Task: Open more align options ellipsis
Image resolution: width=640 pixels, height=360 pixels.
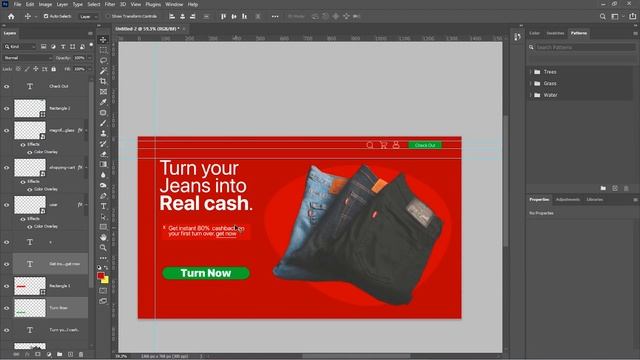Action: point(275,16)
